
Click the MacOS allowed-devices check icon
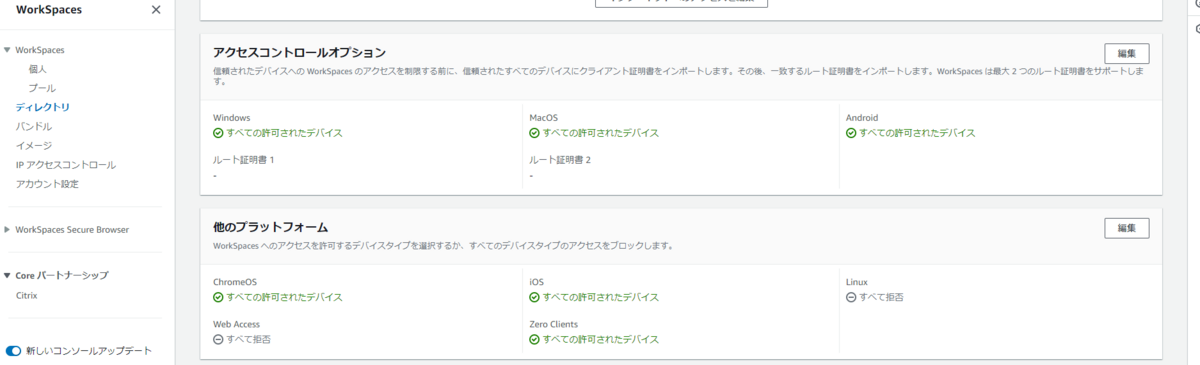534,133
